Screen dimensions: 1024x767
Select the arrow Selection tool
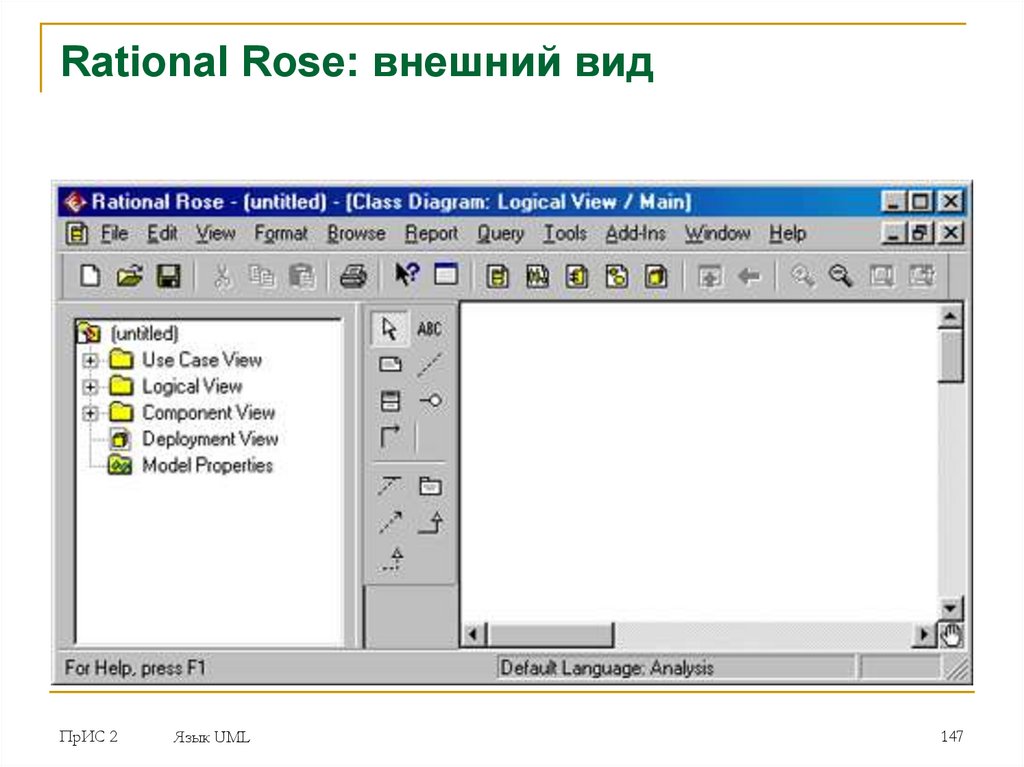(x=390, y=329)
